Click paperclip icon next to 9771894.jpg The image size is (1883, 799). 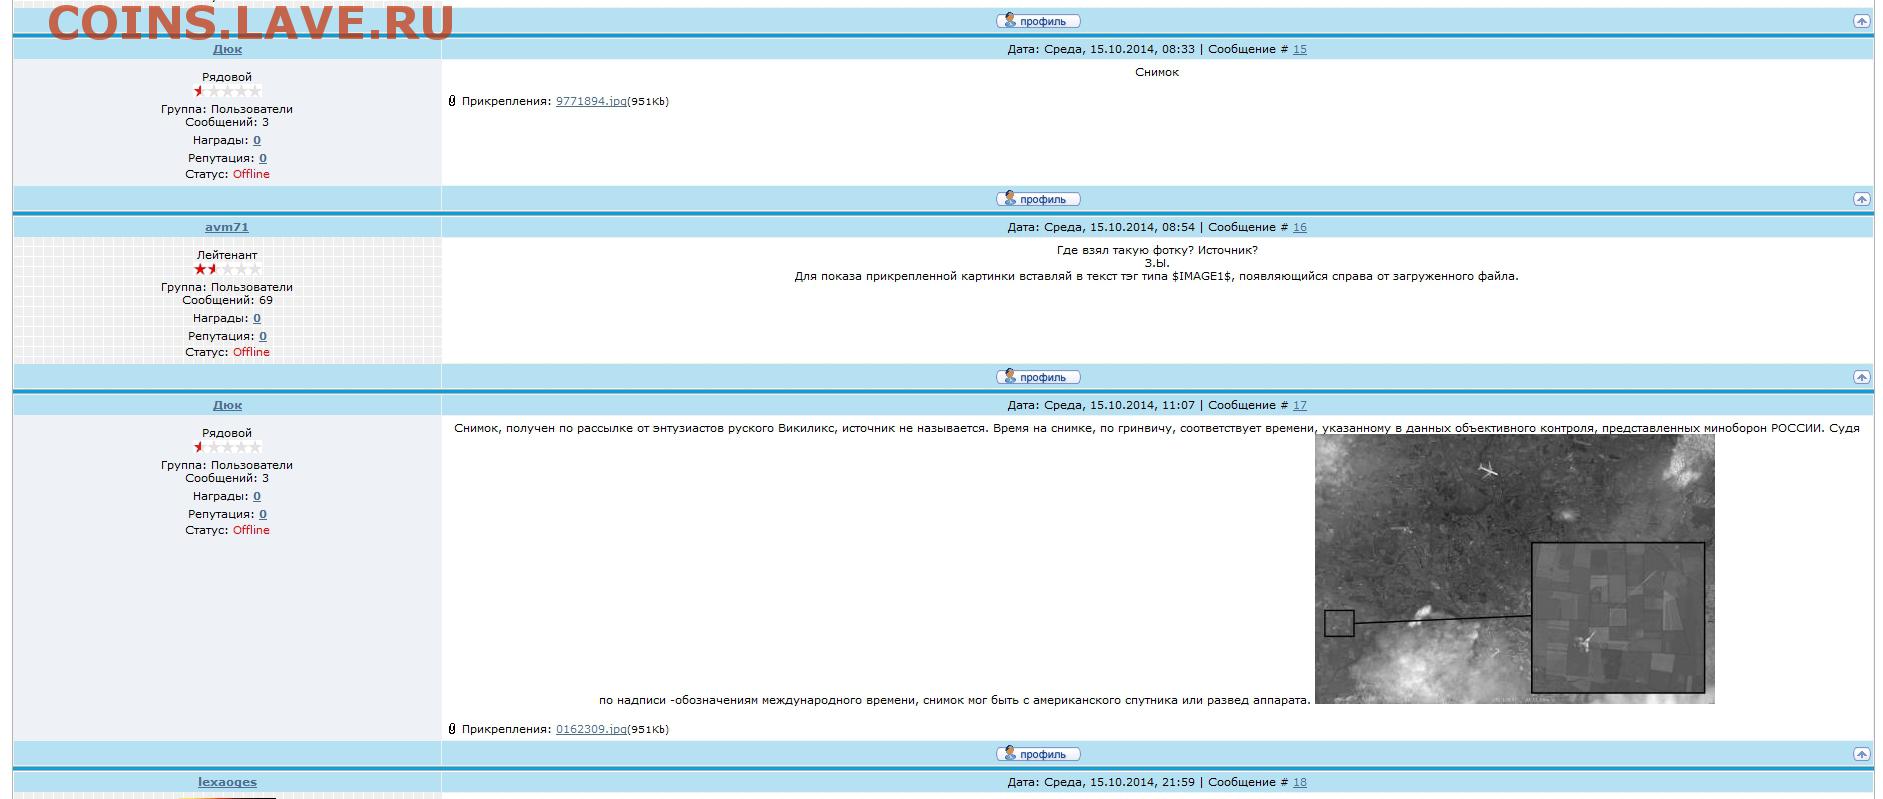pos(452,101)
